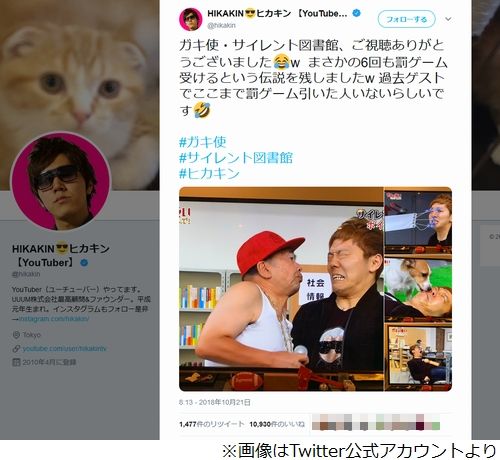Open the bottom-right library chair photo
Image resolution: width=500 pixels, height=460 pixels.
coord(418,357)
